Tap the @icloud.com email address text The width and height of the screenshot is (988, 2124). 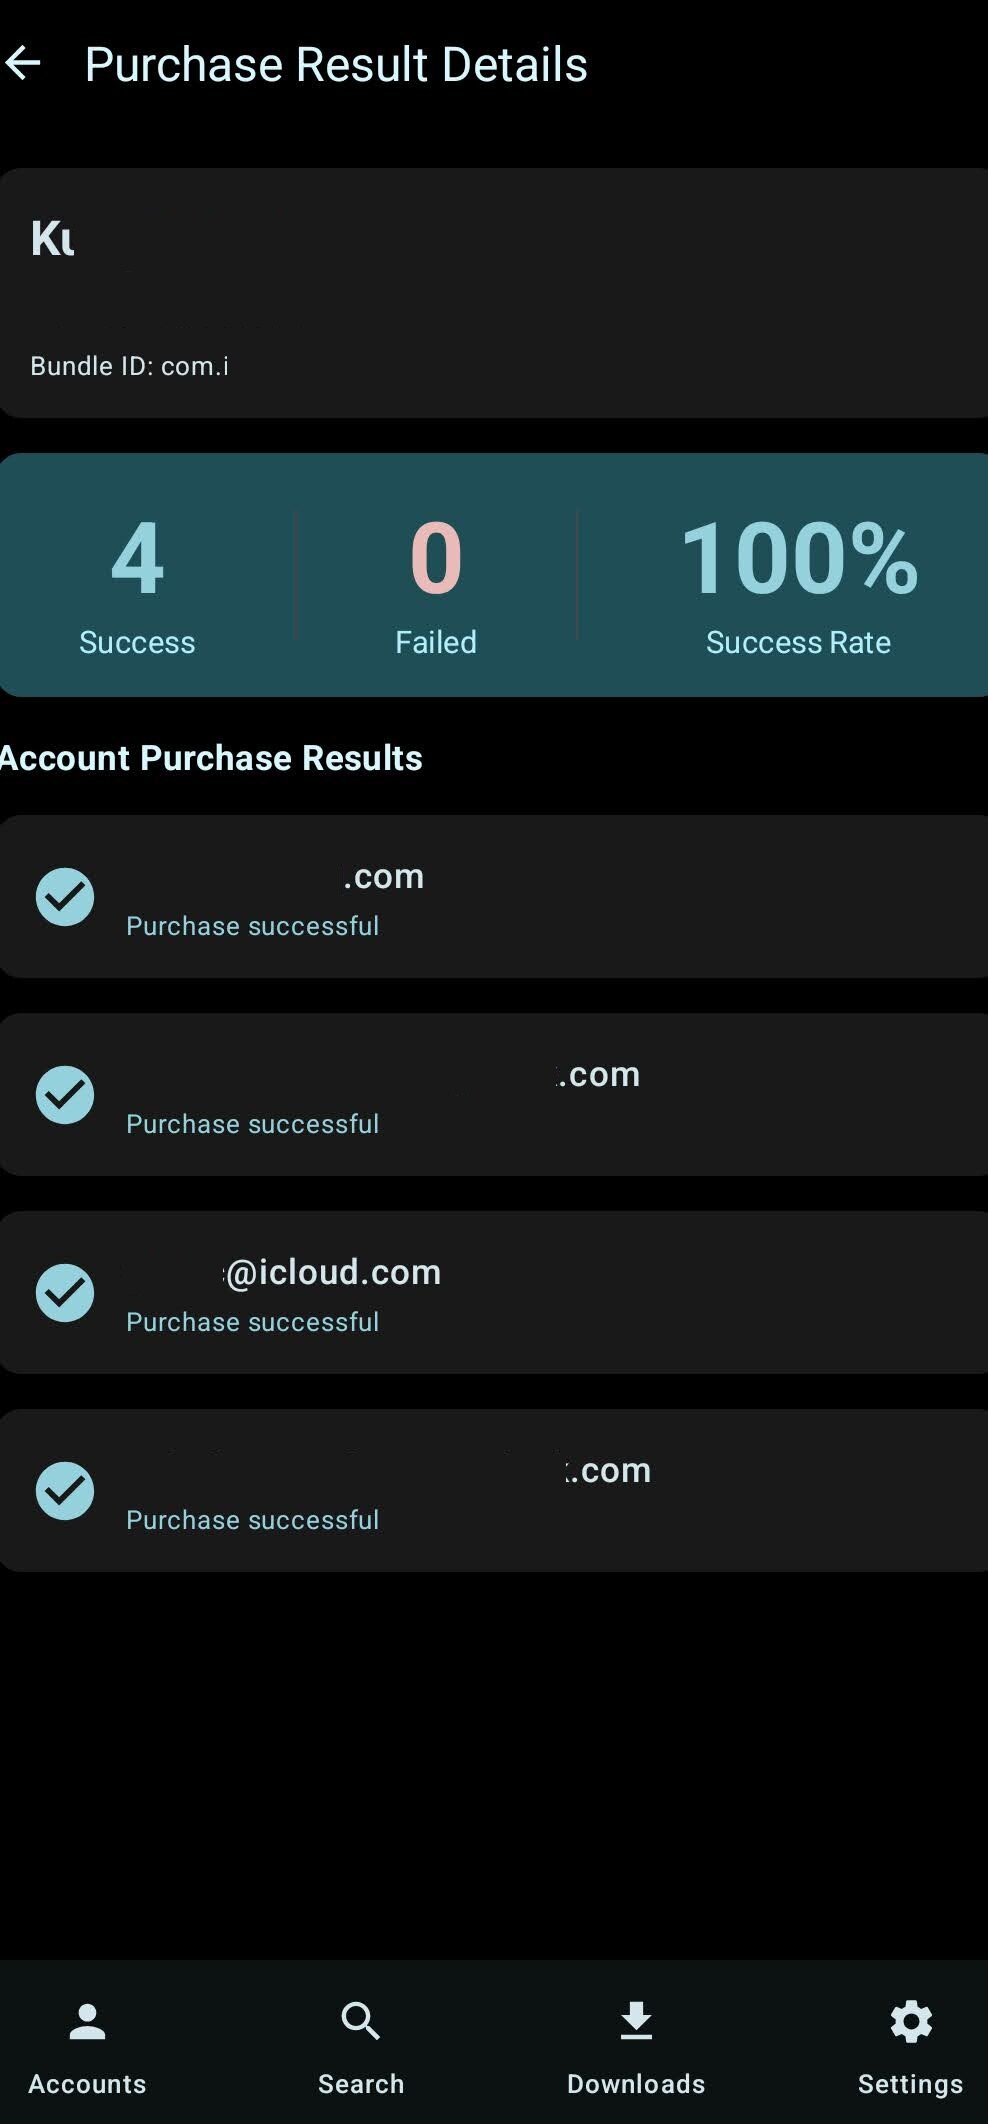click(x=333, y=1272)
